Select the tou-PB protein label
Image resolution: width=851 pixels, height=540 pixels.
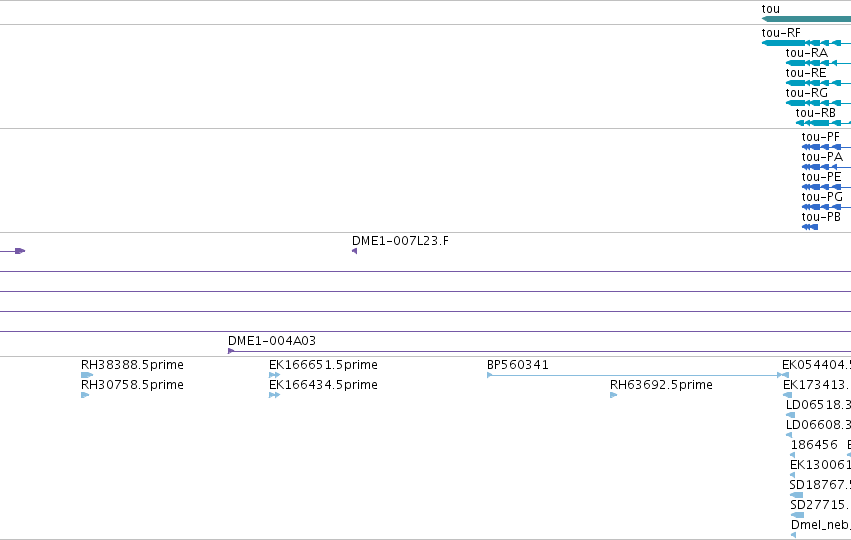[x=821, y=217]
